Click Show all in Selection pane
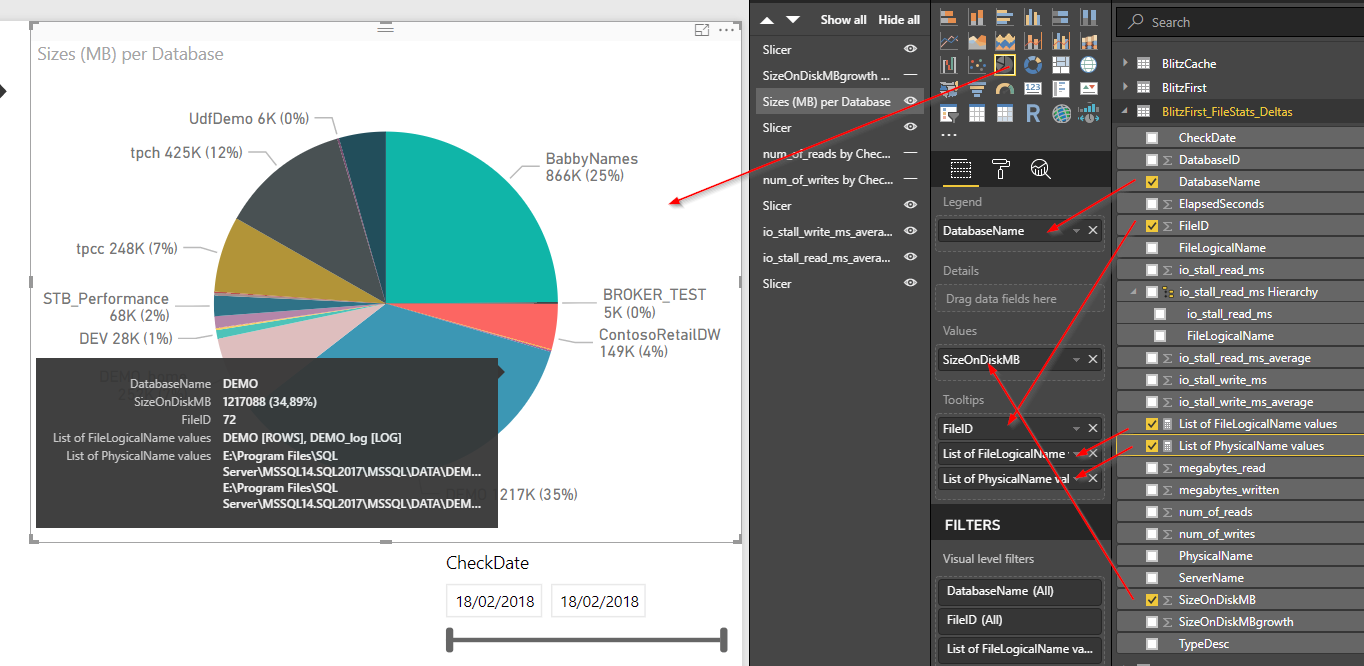 point(844,20)
